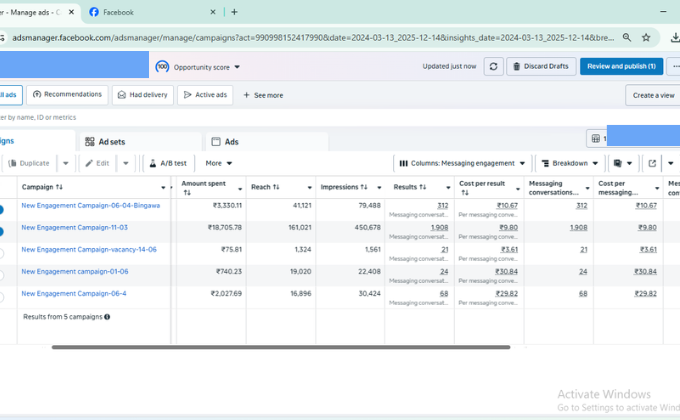Toggle off New Engagement Campaign-06-04-Bingawa
Viewport: 680px width, 420px height.
(x=2, y=208)
